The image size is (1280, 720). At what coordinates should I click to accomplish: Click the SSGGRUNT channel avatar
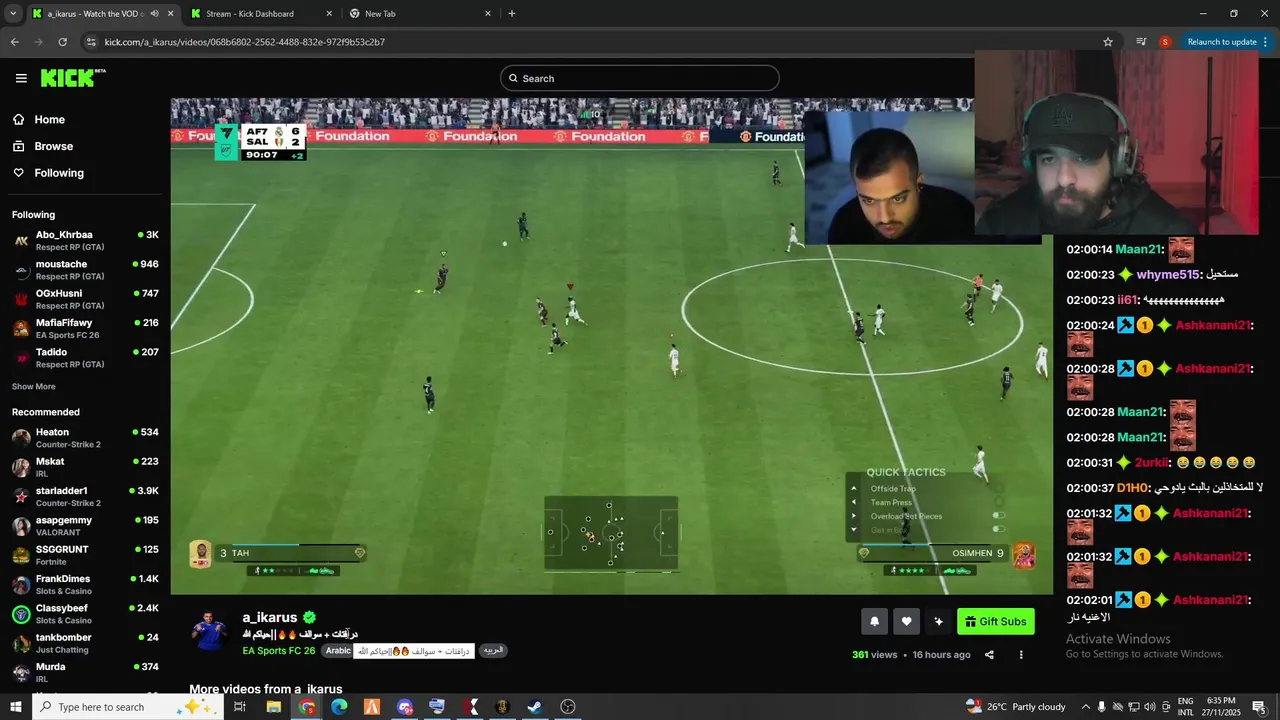[21, 555]
